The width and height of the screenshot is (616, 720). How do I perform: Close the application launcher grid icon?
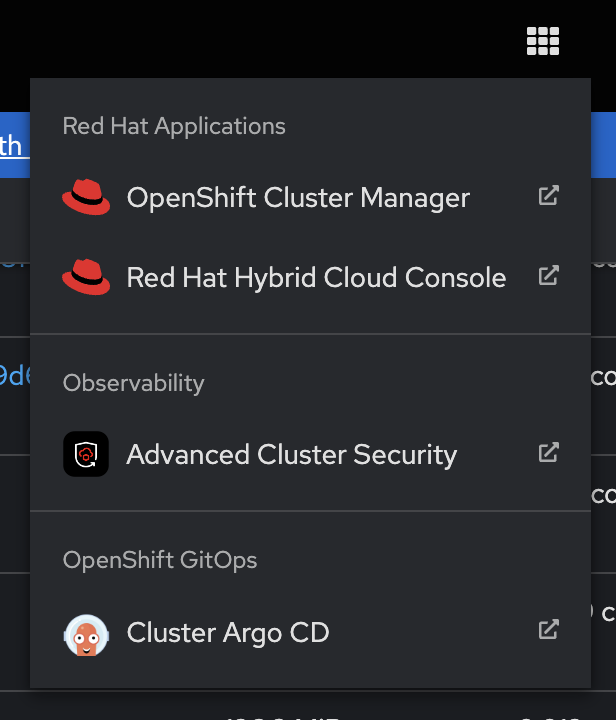tap(543, 41)
